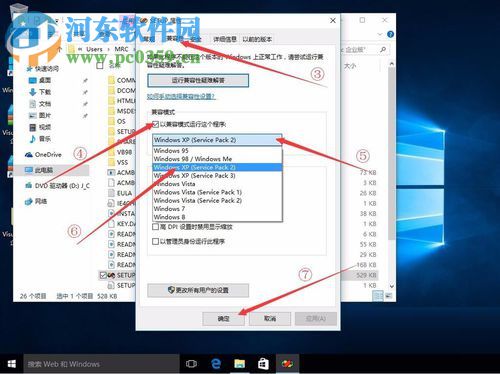Image resolution: width=500 pixels, height=374 pixels.
Task: Click Quick access star icon in sidebar
Action: 30,69
